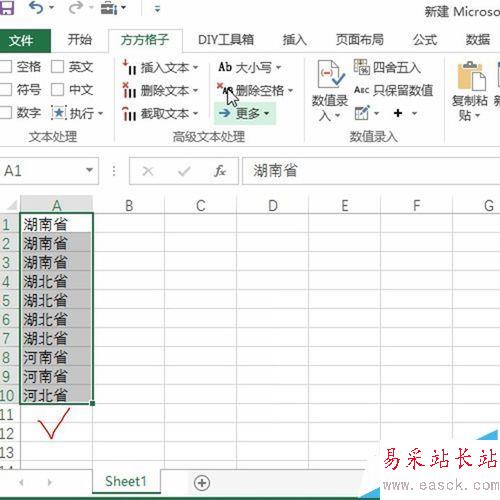Switch to the 方方格子 tab
The height and width of the screenshot is (500, 500).
(145, 40)
